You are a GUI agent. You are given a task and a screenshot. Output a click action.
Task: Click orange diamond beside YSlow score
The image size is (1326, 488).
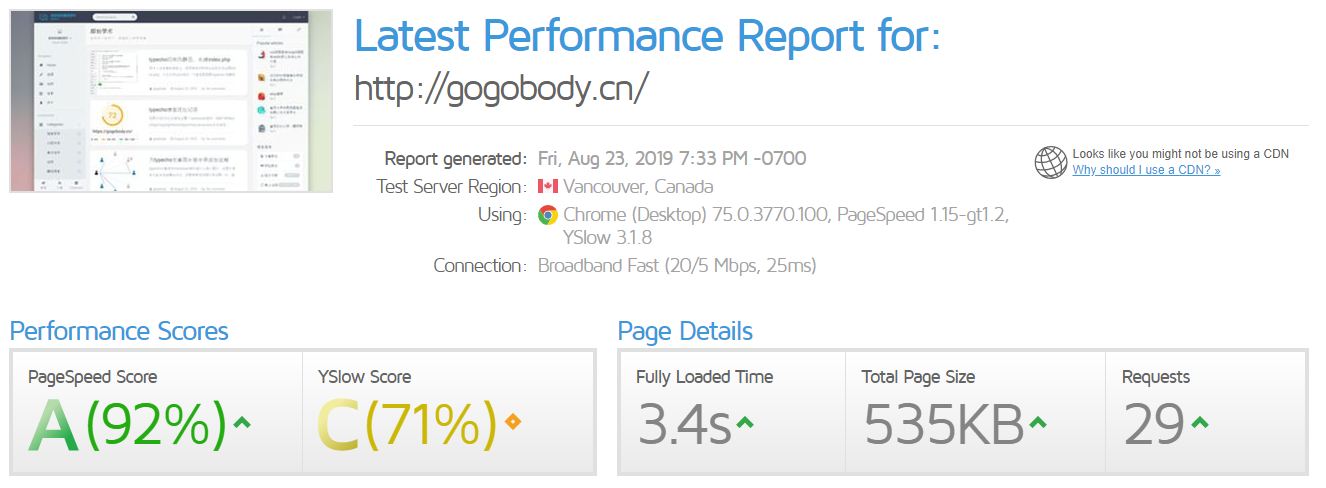tap(514, 423)
